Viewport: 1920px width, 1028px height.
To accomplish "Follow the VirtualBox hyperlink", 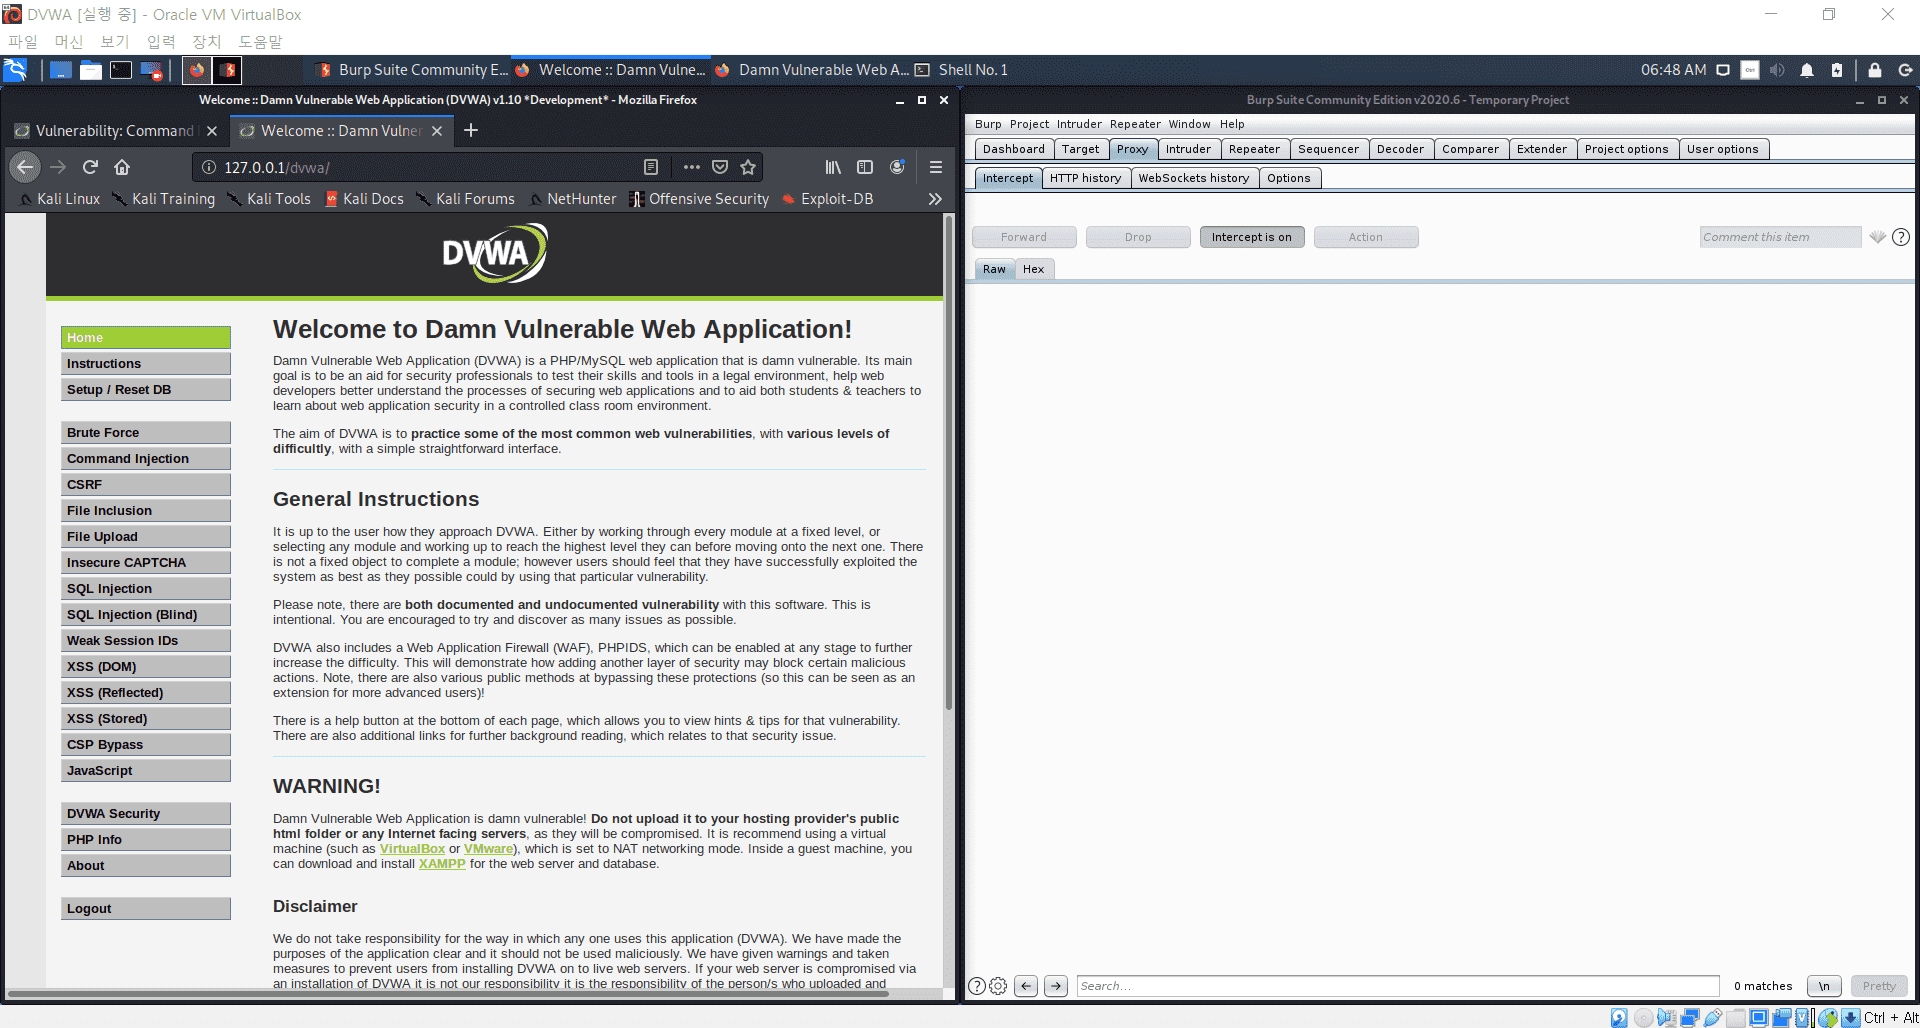I will [x=412, y=849].
